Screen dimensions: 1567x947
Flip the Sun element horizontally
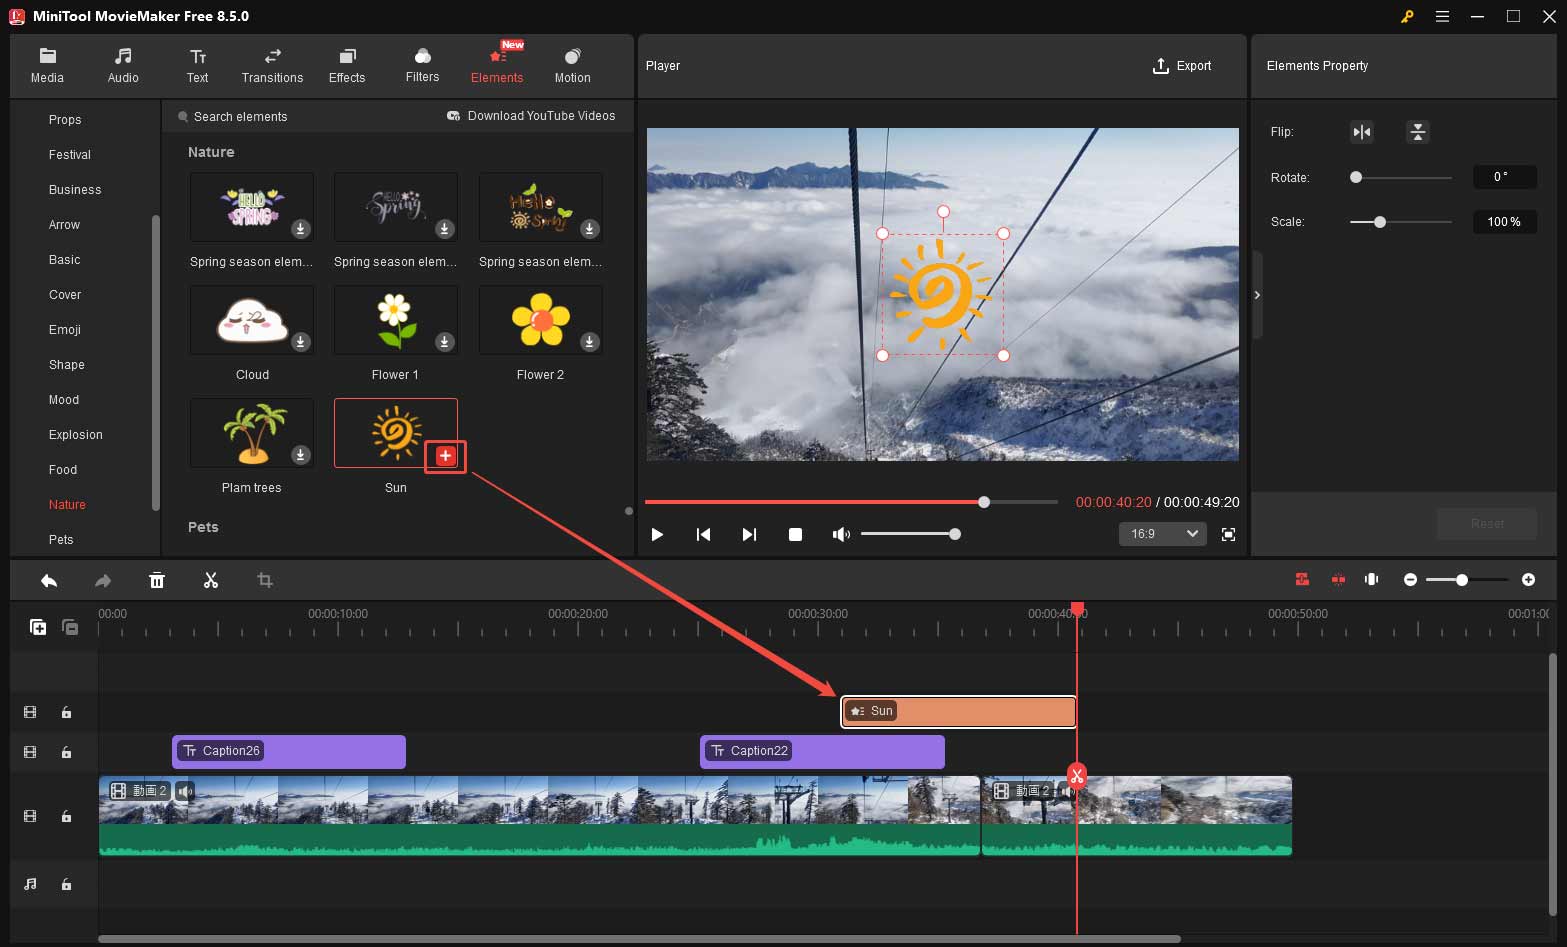pyautogui.click(x=1361, y=131)
